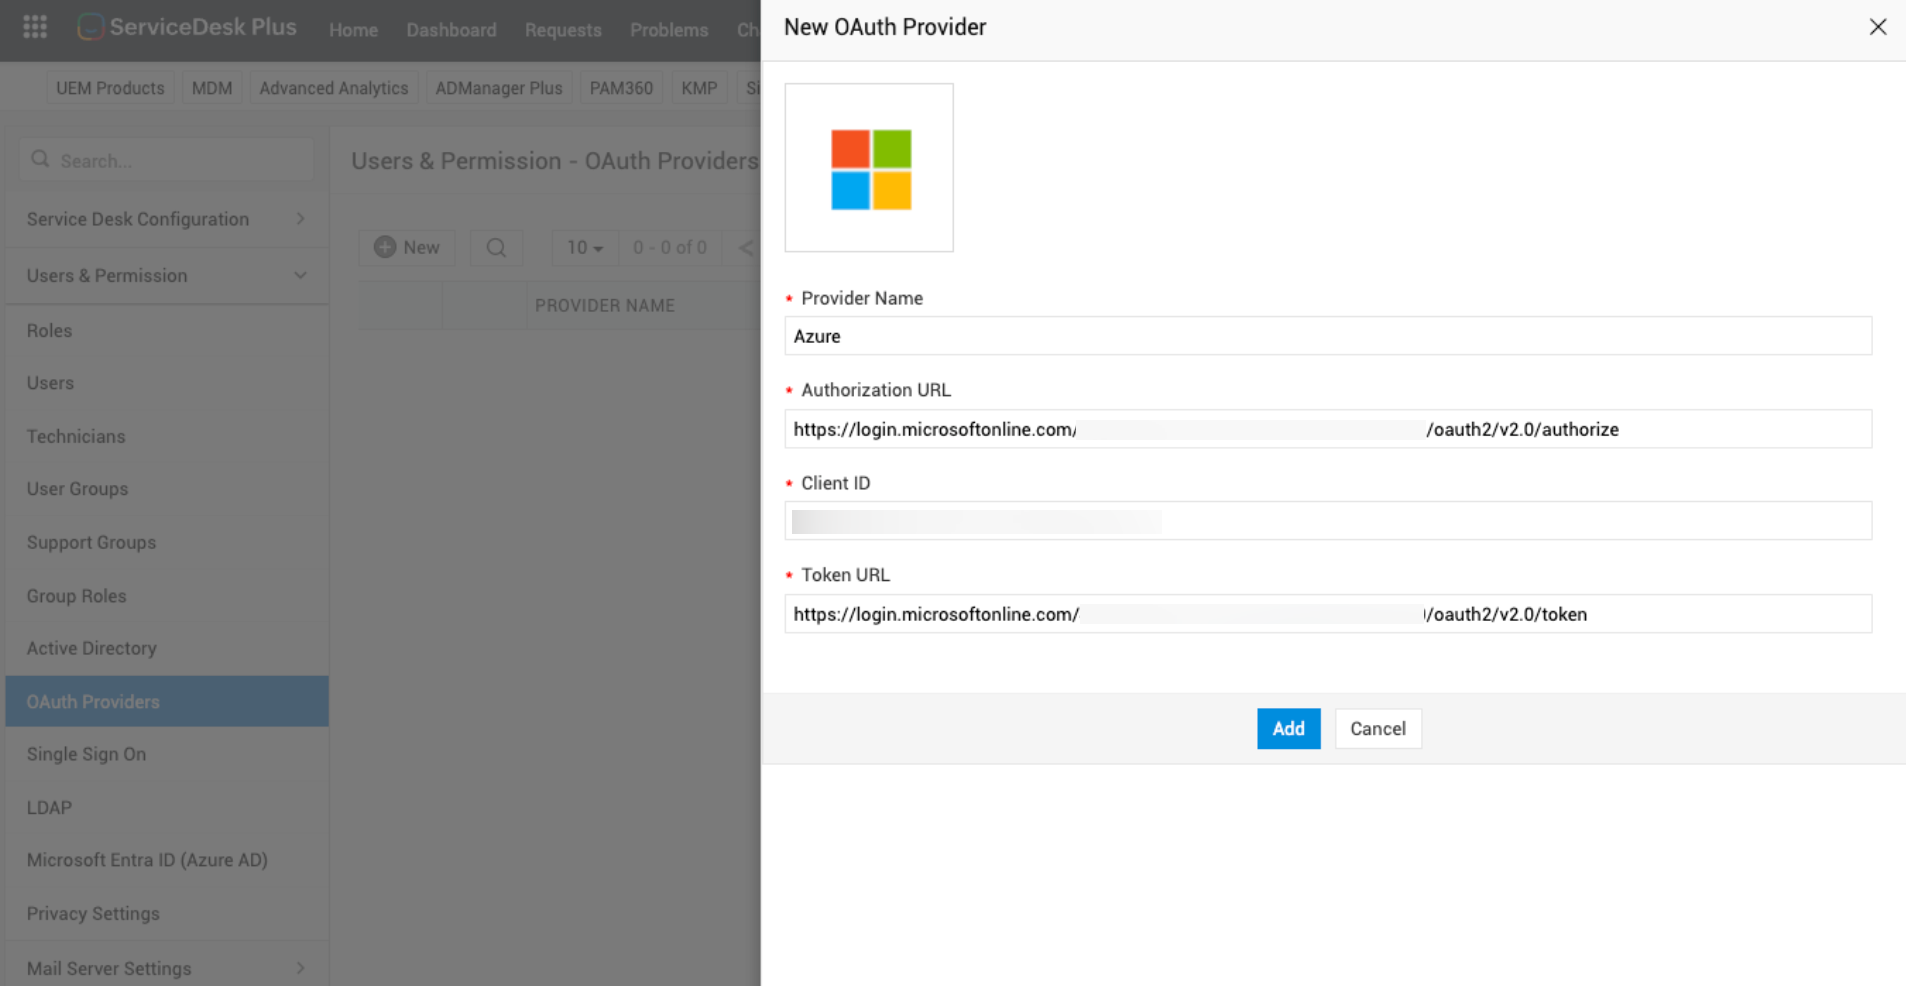Viewport: 1906px width, 986px height.
Task: Select Users in the sidebar
Action: click(x=167, y=383)
